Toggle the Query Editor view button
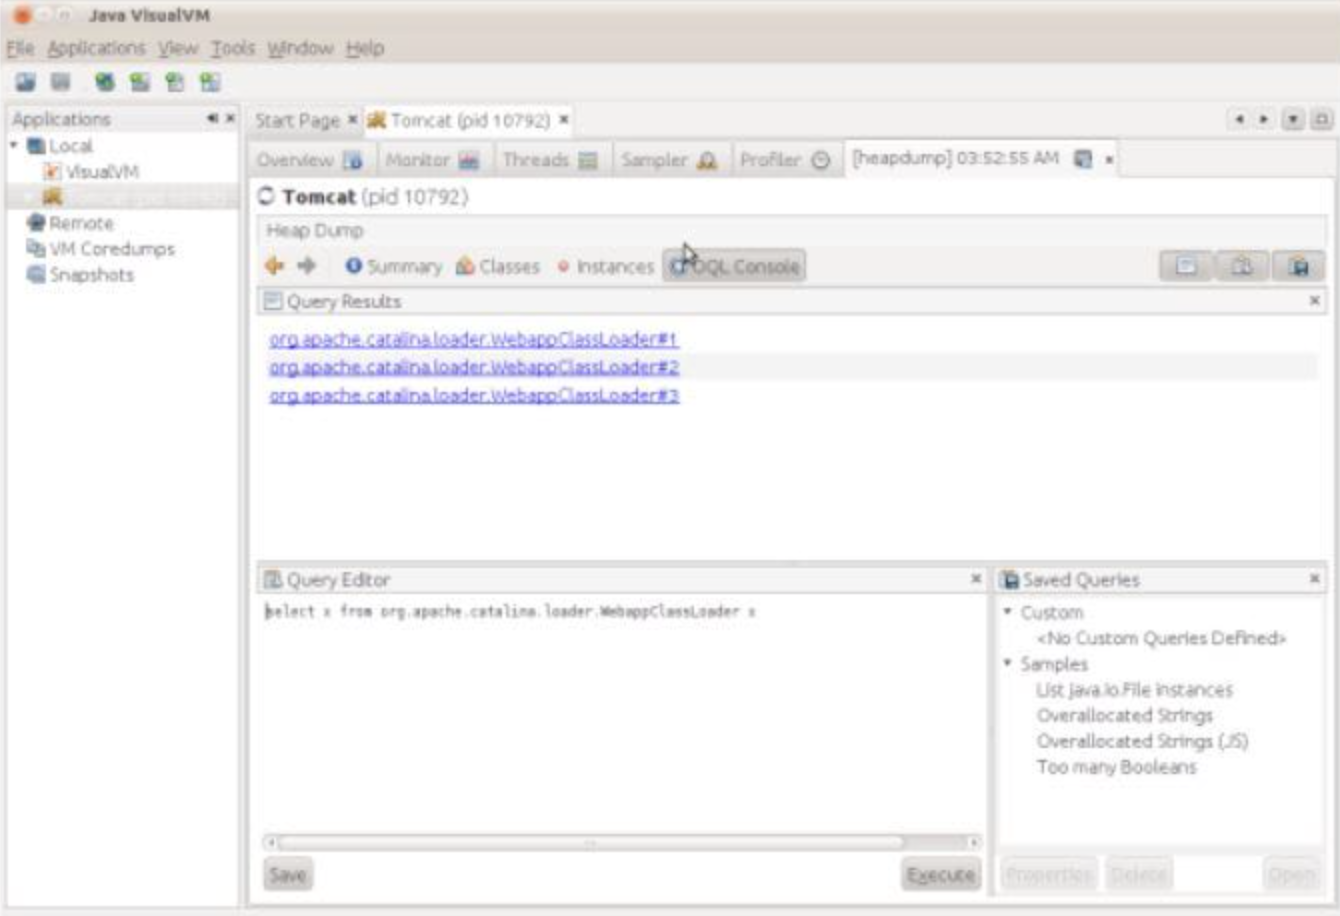Screen dimensions: 1340x916 (x=1242, y=266)
